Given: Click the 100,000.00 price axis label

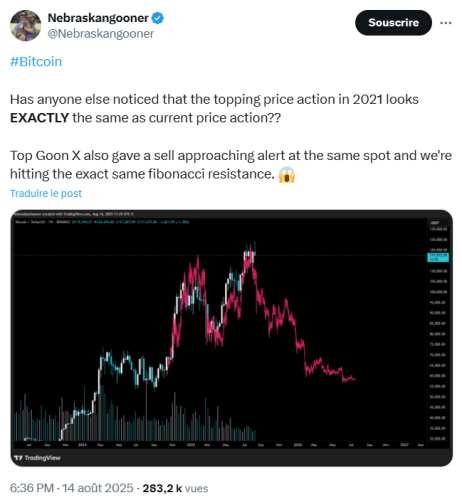Looking at the screenshot, I should (438, 292).
